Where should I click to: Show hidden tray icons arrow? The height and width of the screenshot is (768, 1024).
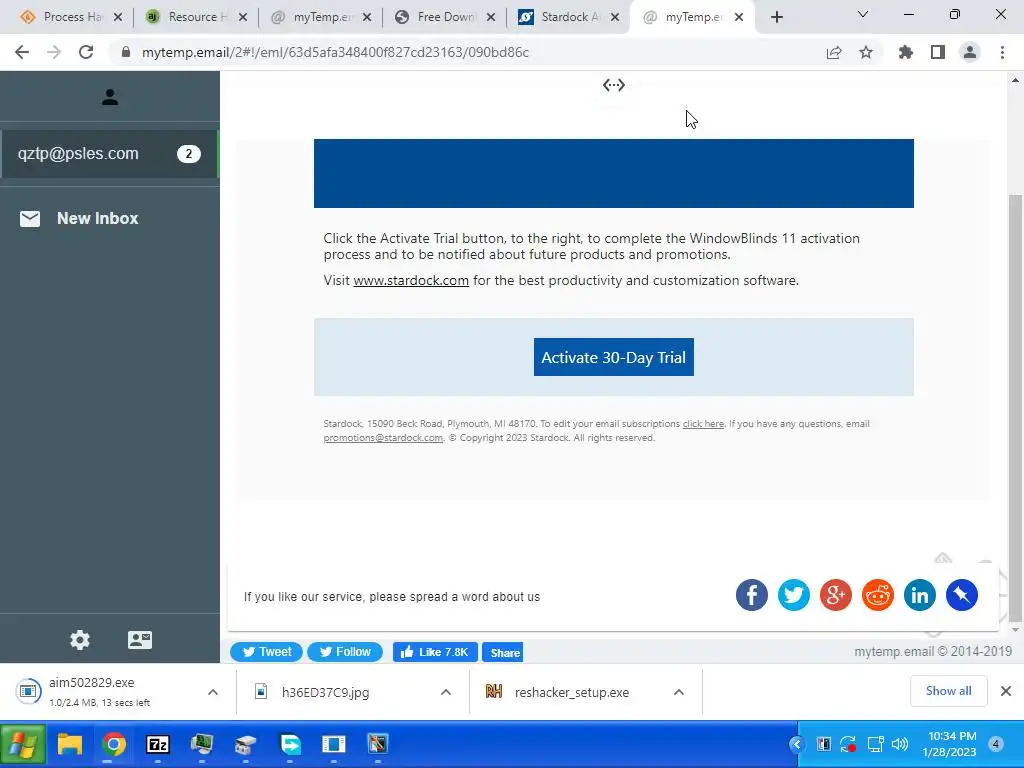[796, 744]
